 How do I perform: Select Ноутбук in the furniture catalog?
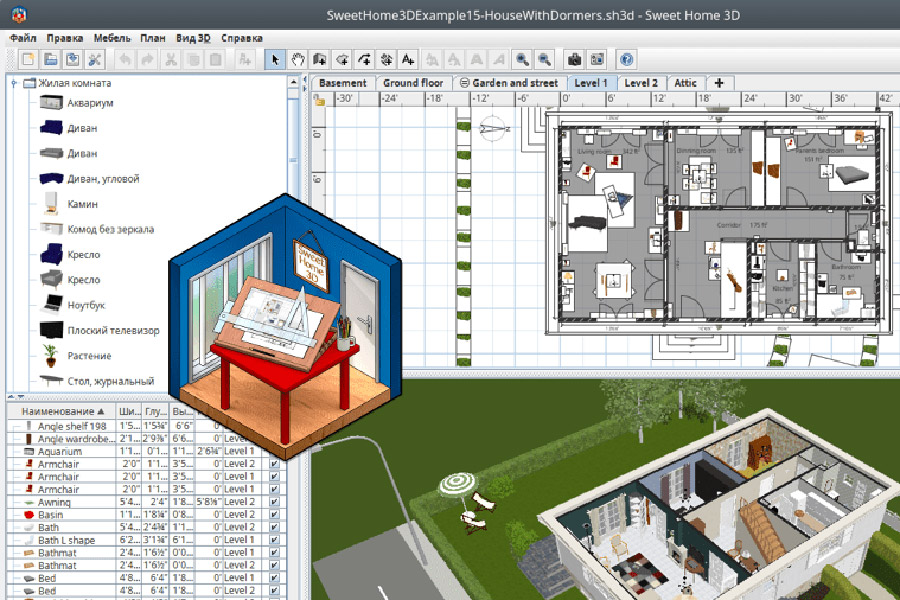[86, 305]
